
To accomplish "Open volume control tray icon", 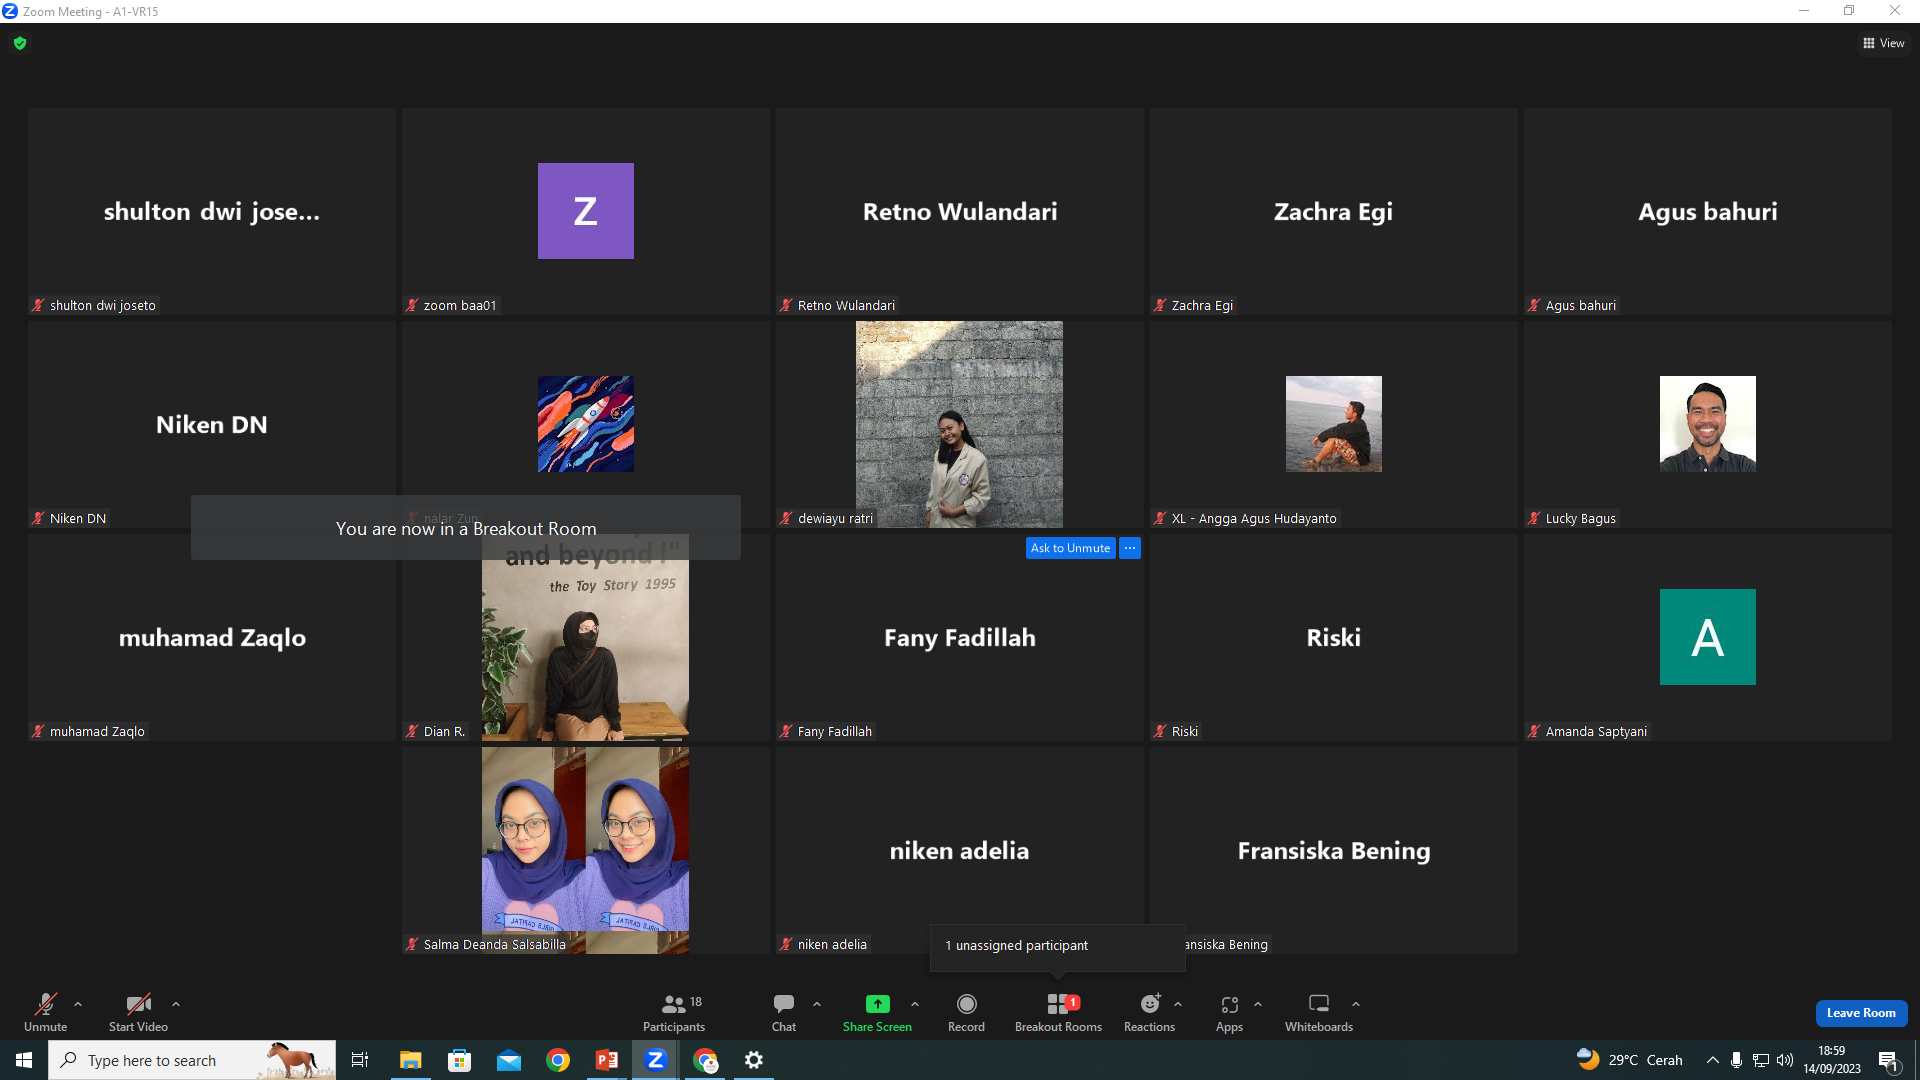I will (x=1785, y=1060).
